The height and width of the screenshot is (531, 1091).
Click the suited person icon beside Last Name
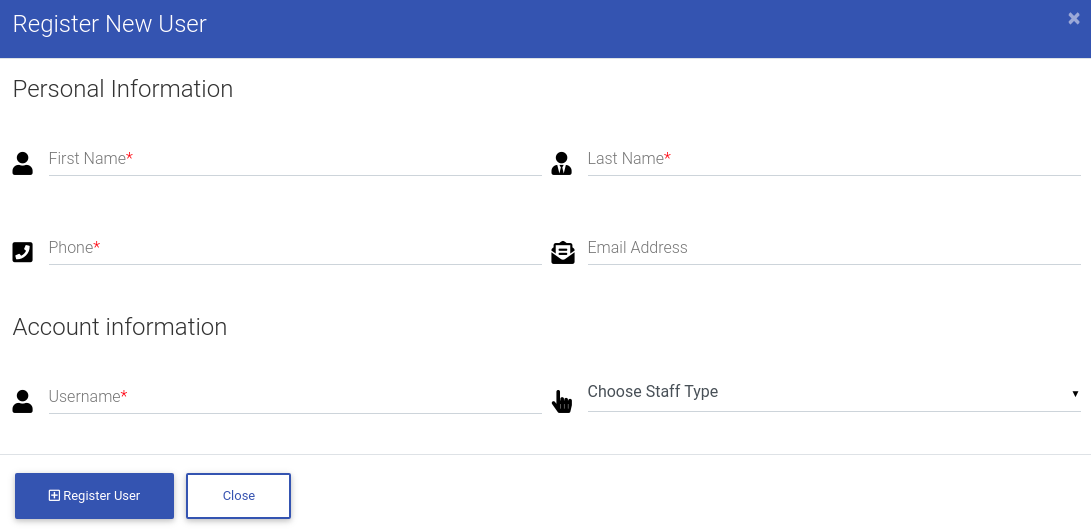[562, 164]
